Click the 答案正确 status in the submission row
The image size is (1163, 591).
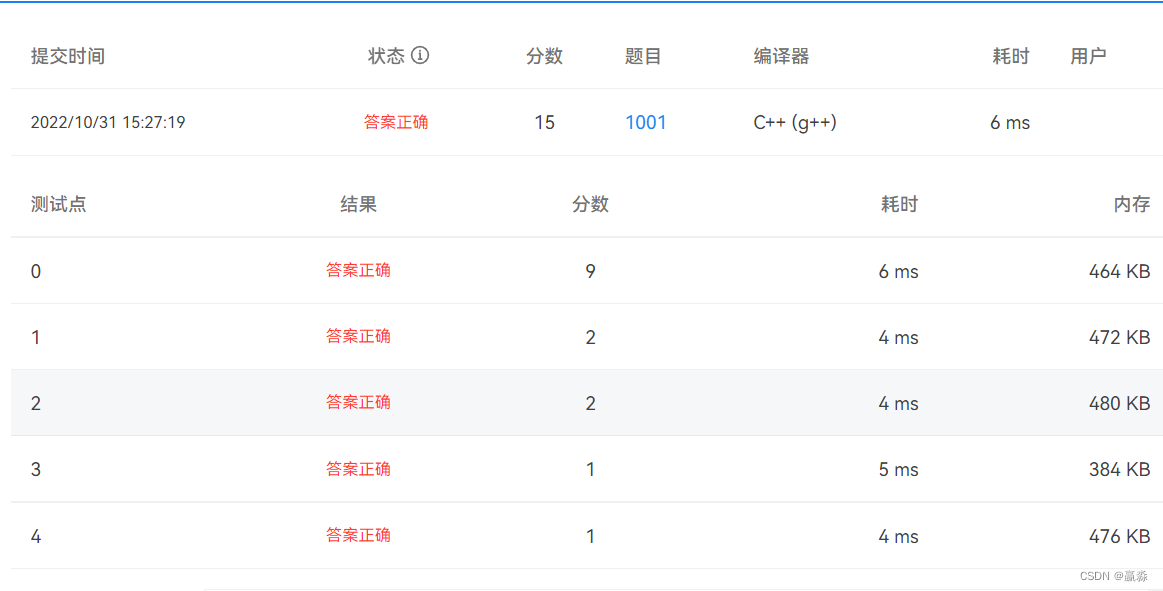396,121
